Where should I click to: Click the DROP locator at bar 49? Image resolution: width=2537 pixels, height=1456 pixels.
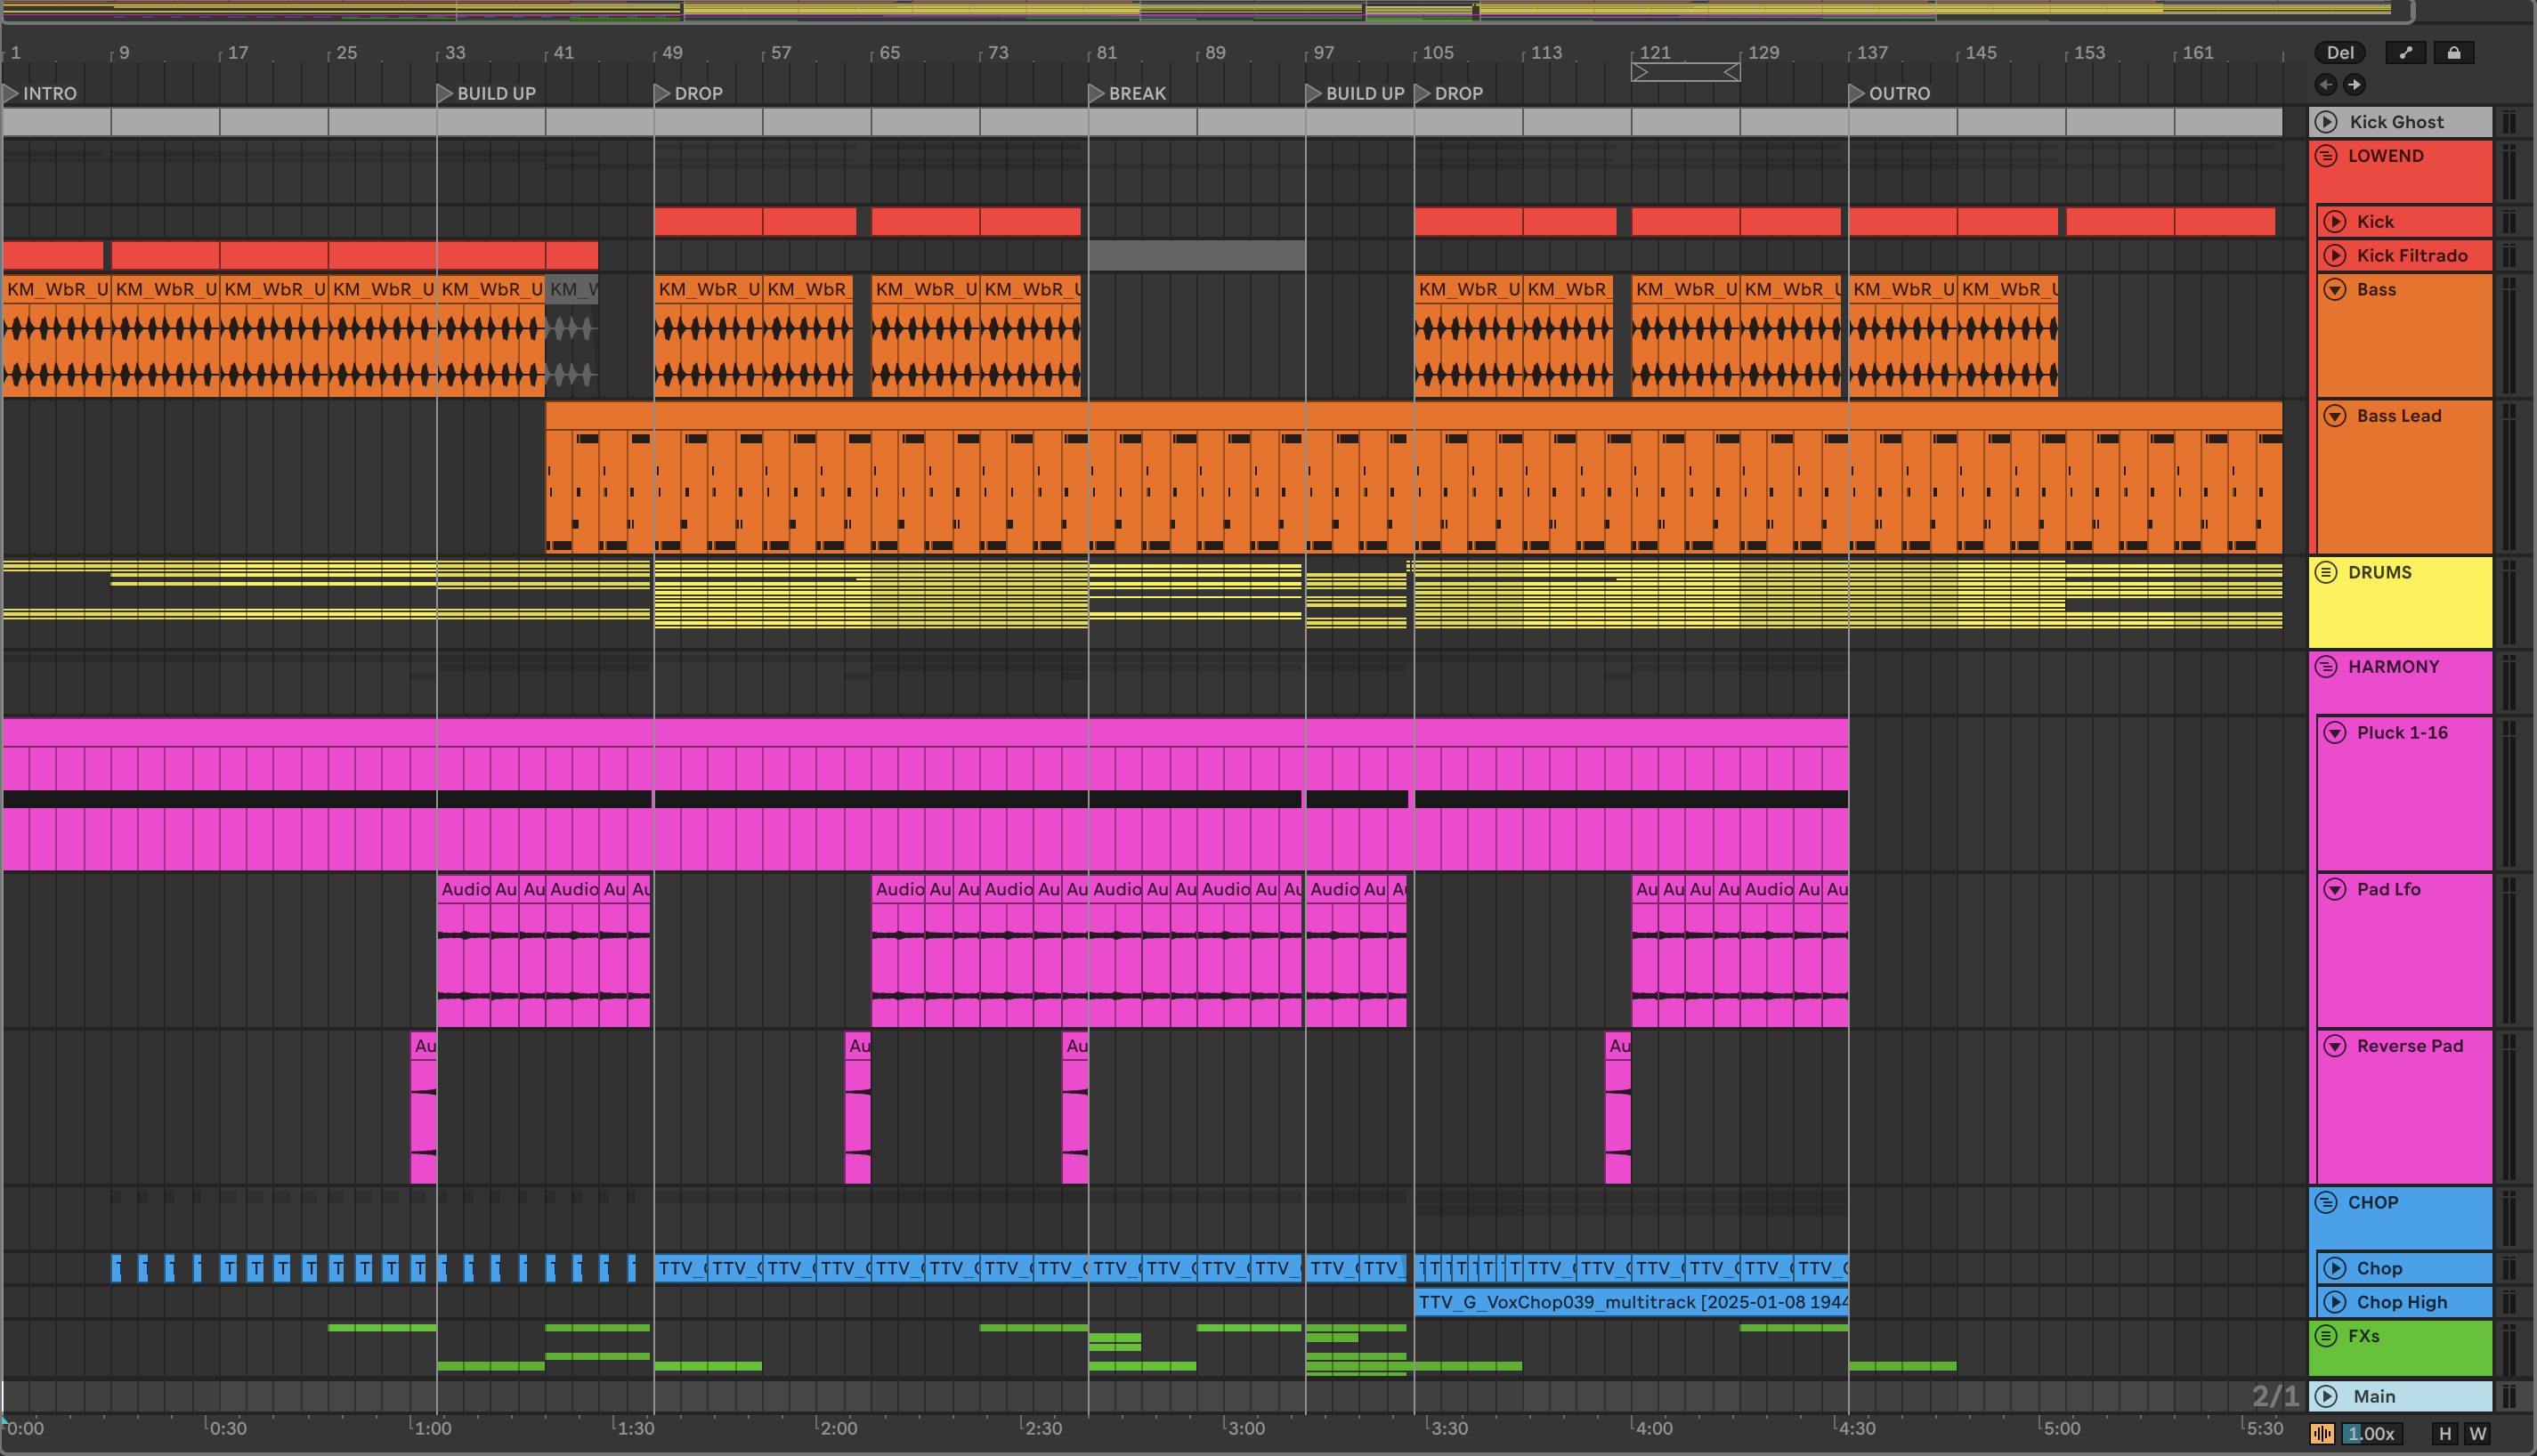point(688,94)
